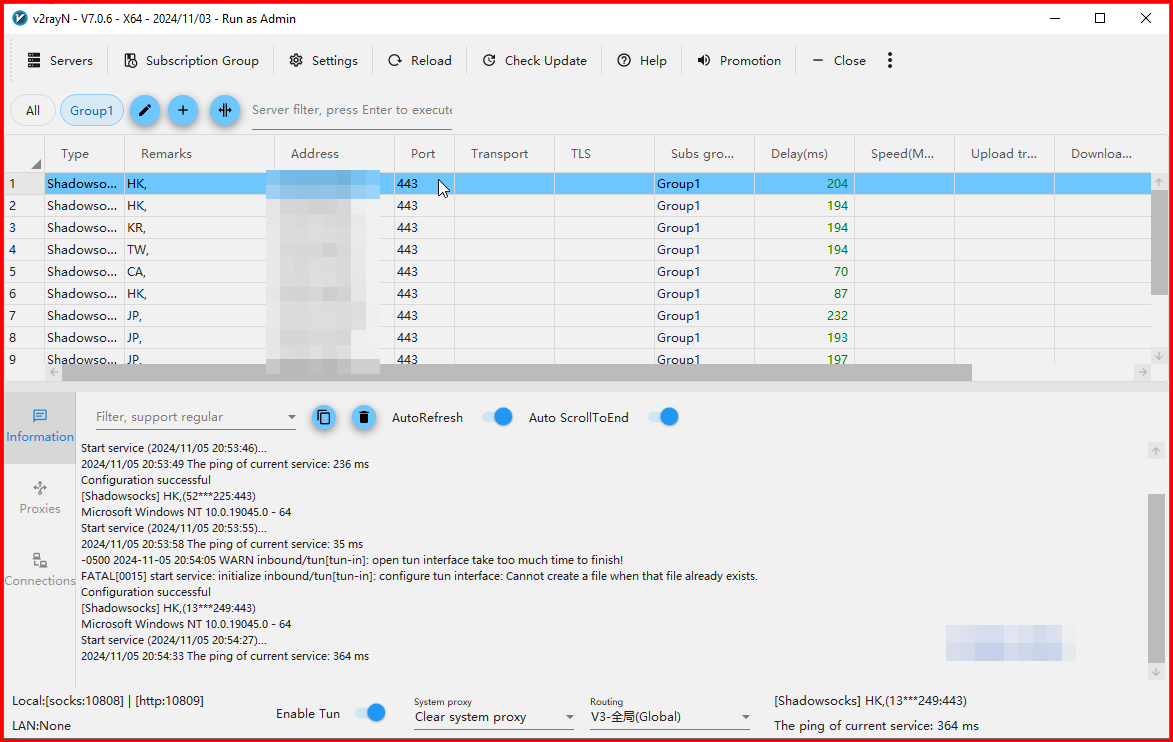
Task: Click the FATAL[0015] log line
Action: click(x=419, y=576)
